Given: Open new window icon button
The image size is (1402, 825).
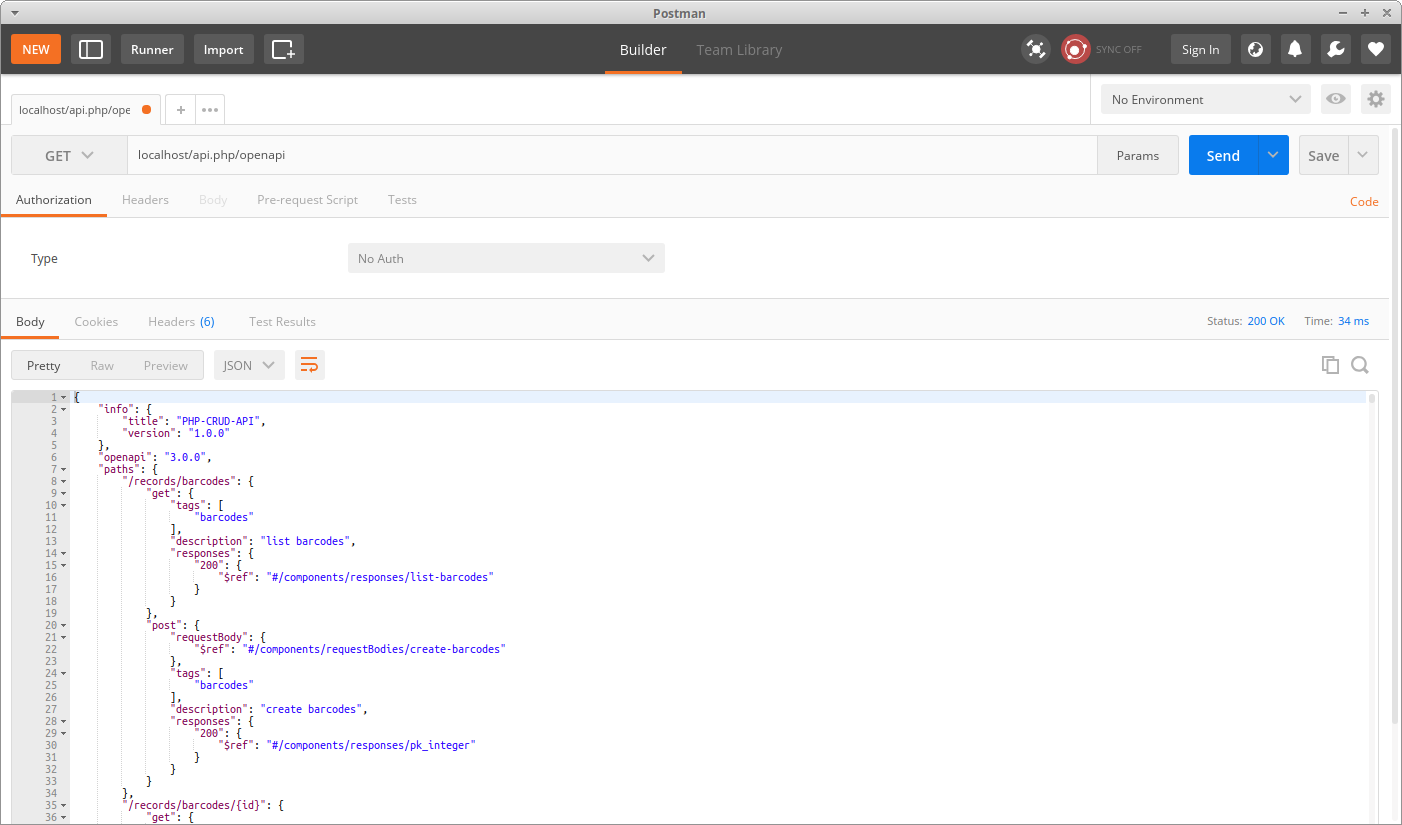Looking at the screenshot, I should pos(284,49).
